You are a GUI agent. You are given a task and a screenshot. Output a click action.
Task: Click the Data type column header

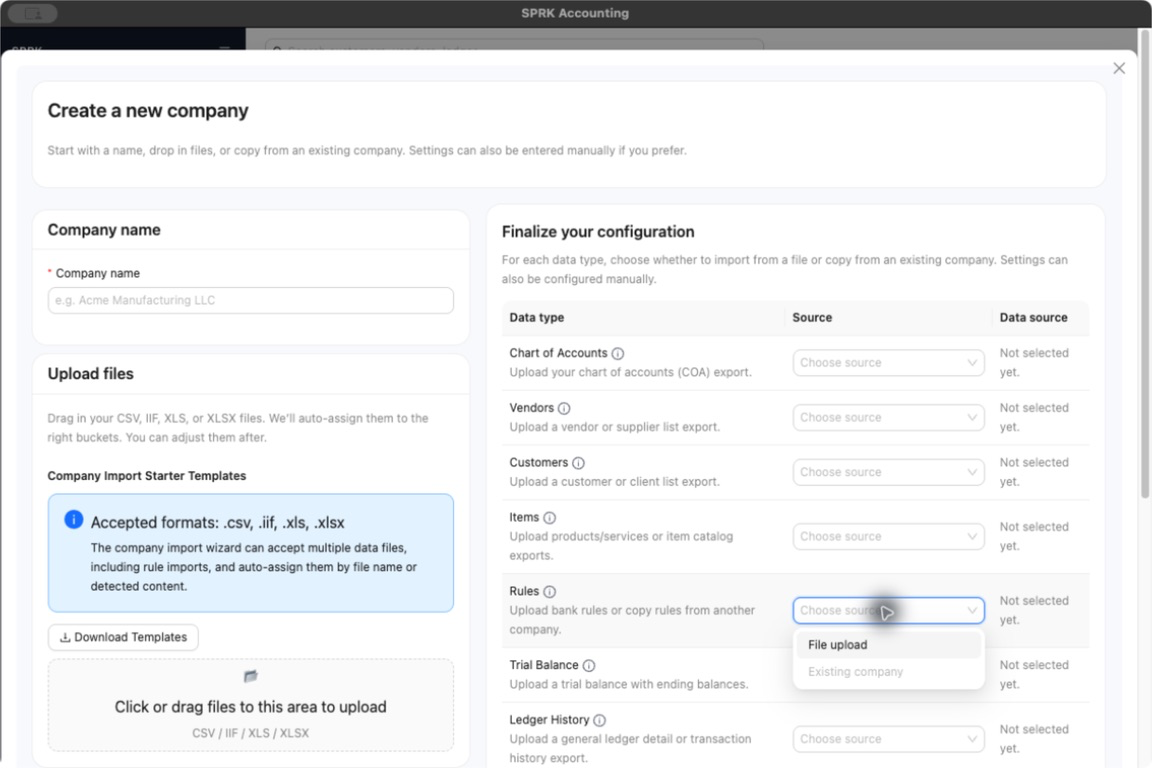coord(537,317)
